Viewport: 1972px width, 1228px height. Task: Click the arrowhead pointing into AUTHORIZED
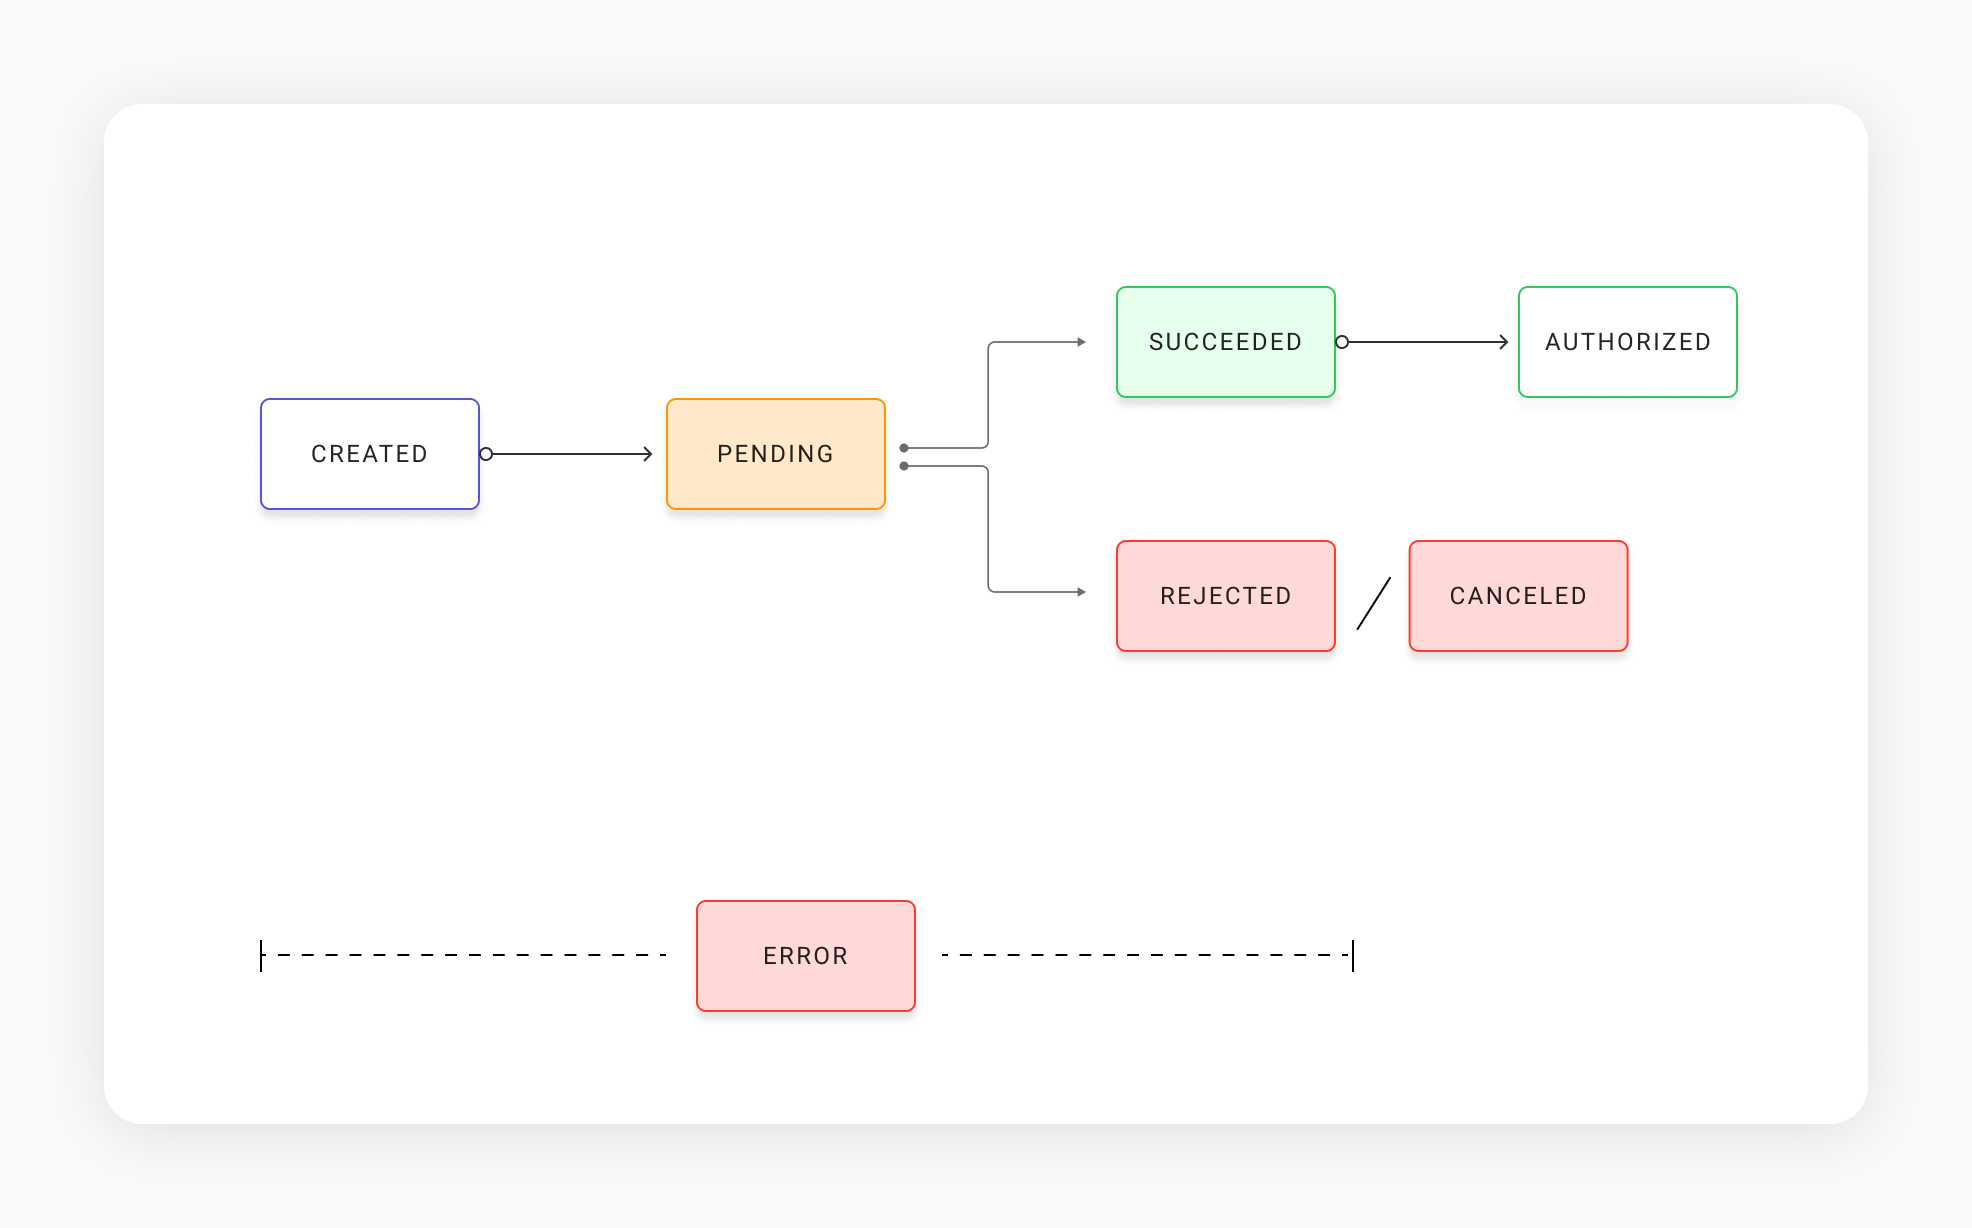click(1503, 342)
